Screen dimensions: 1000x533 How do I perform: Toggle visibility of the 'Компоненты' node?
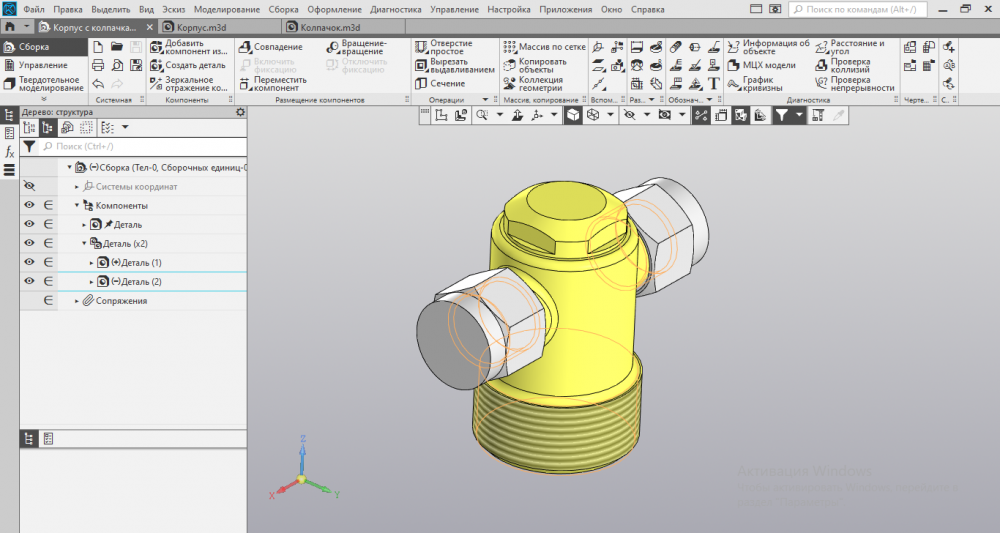click(x=29, y=205)
